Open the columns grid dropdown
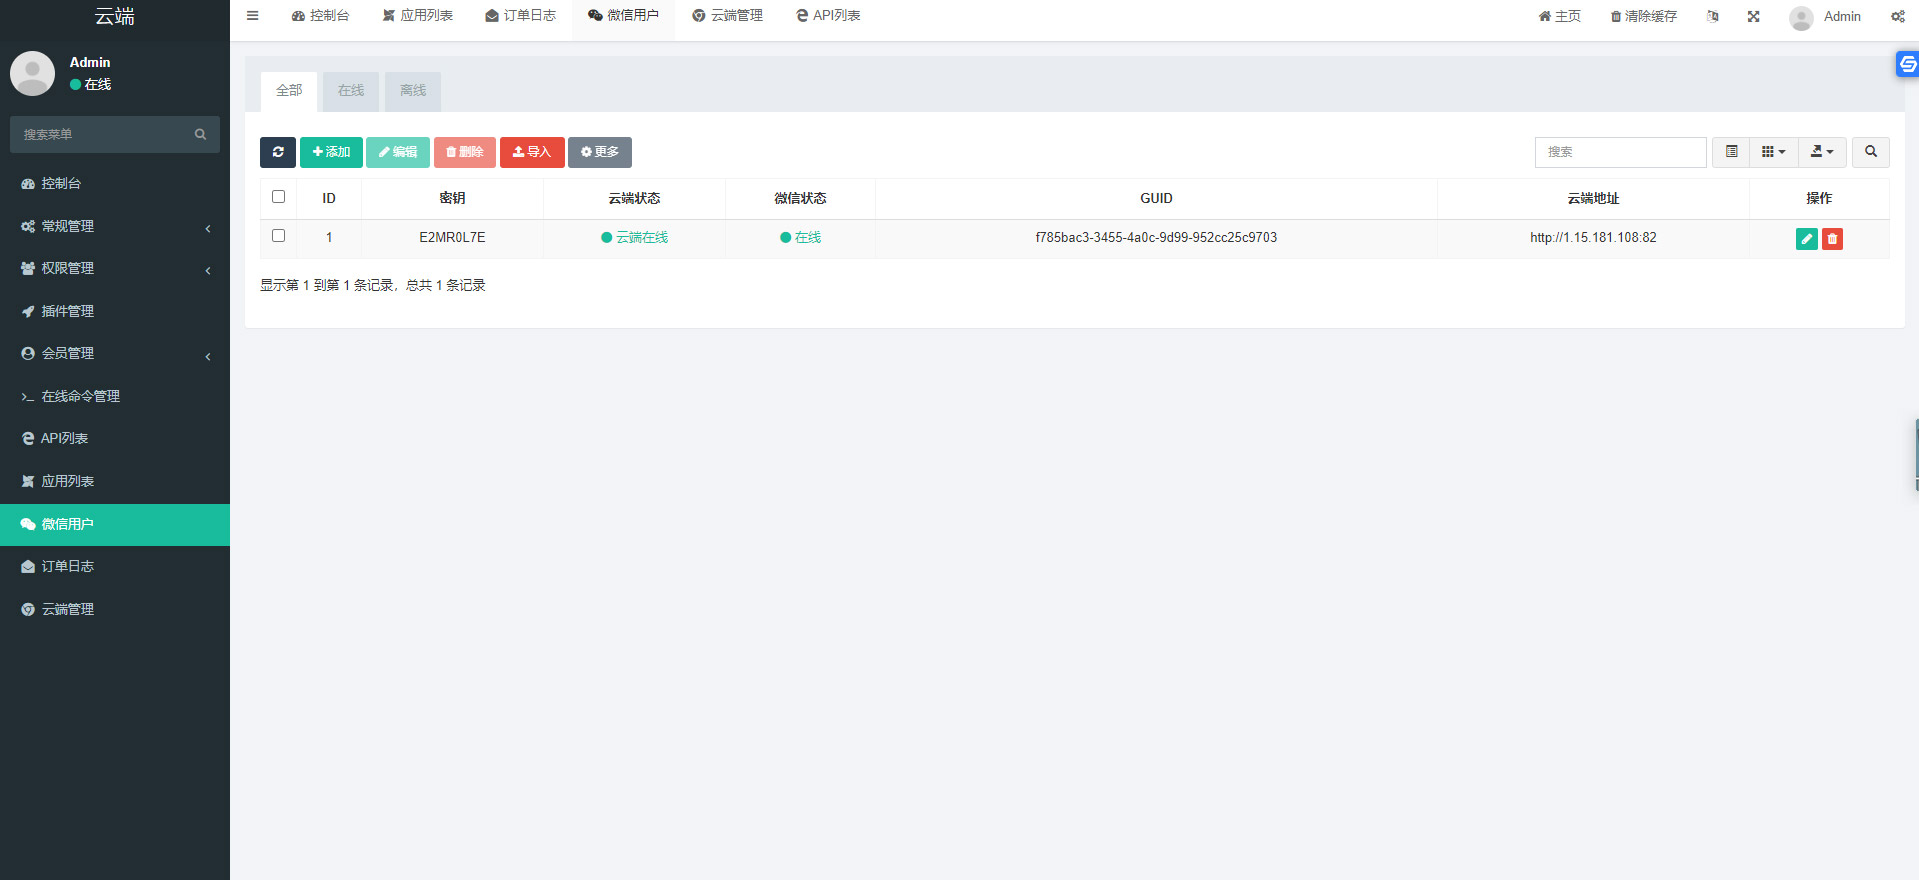Viewport: 1919px width, 880px height. pyautogui.click(x=1773, y=152)
